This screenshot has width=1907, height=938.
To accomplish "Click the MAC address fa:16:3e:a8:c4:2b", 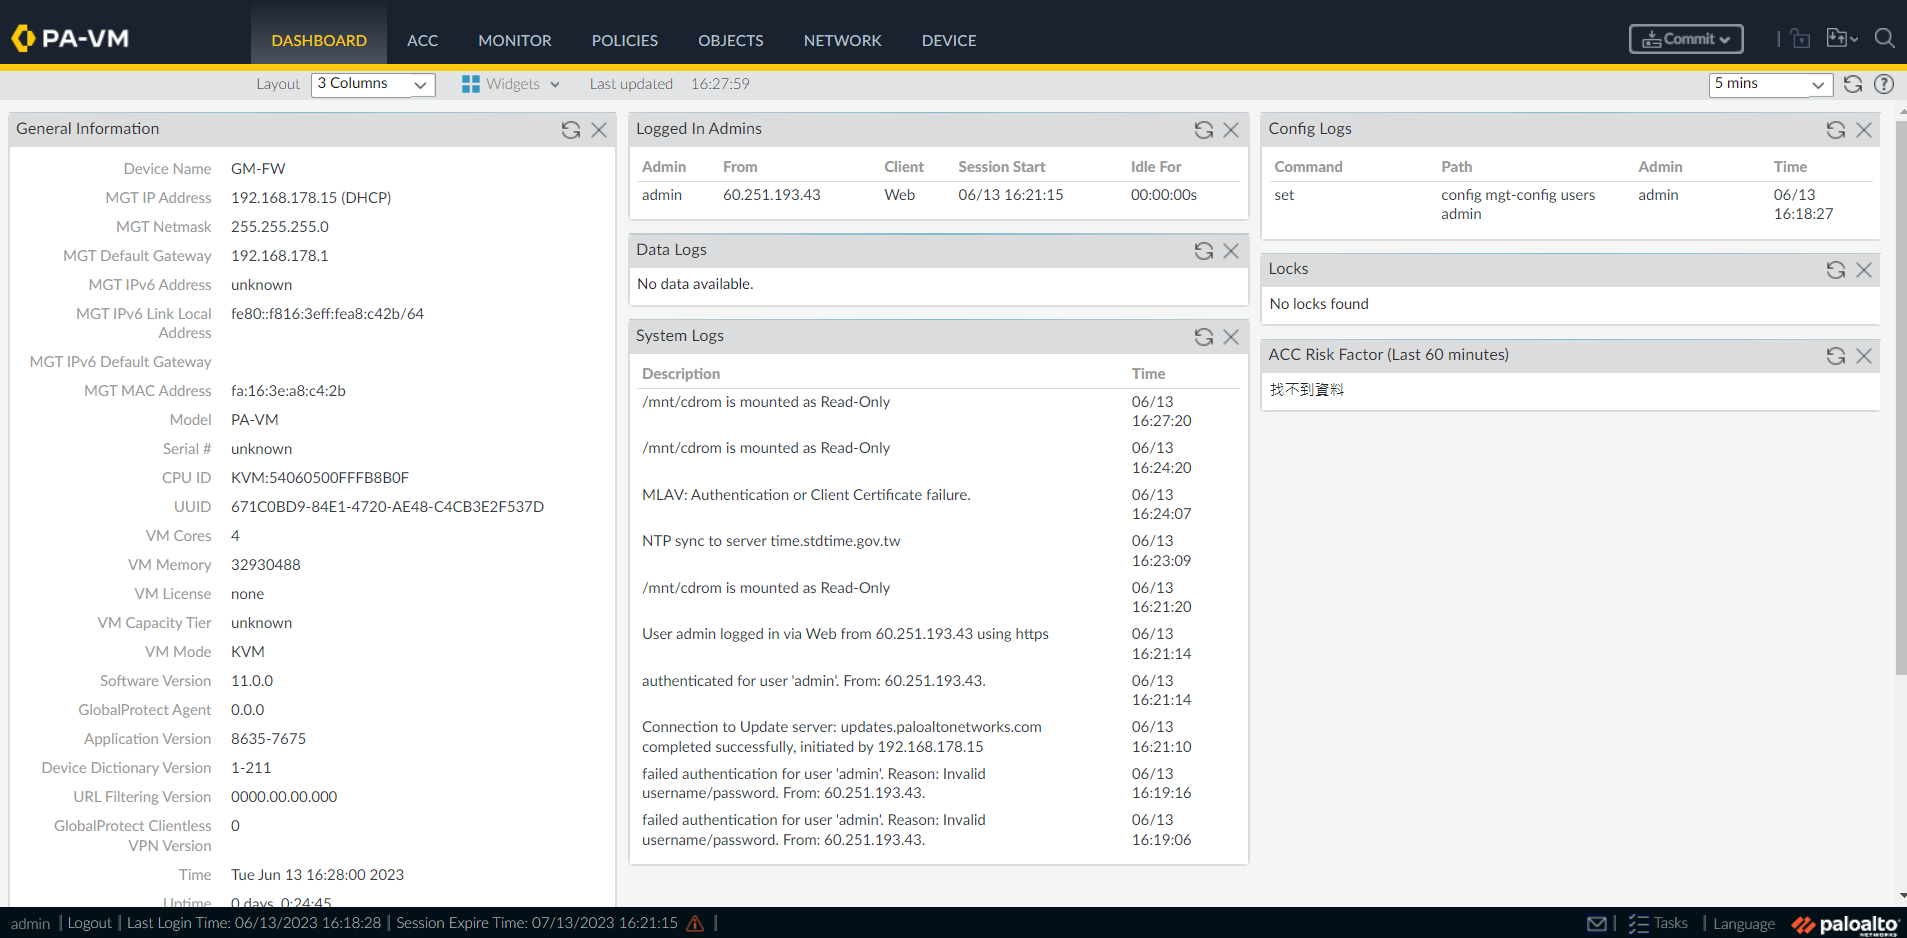I will click(x=288, y=391).
